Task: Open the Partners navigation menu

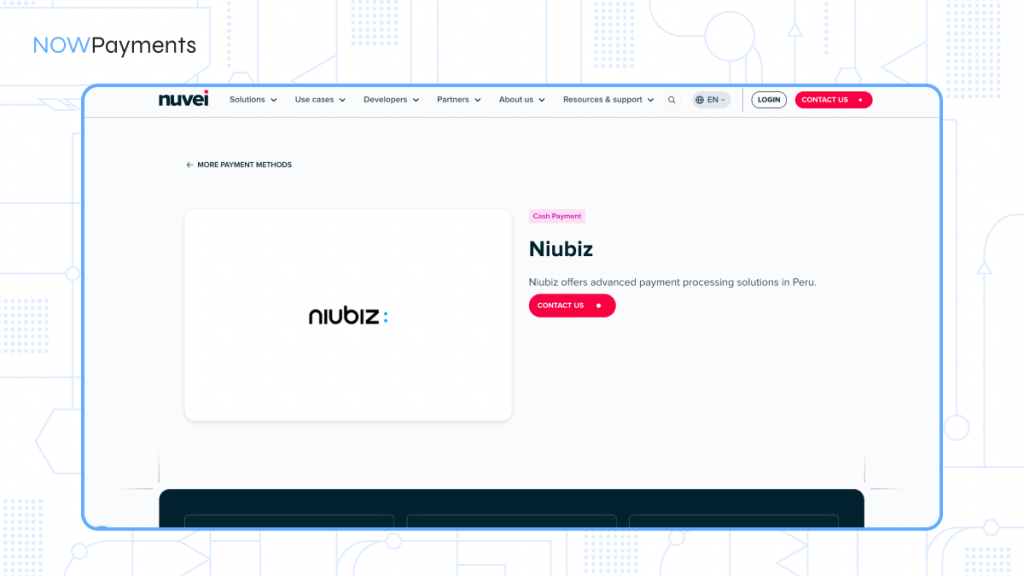Action: [x=459, y=100]
